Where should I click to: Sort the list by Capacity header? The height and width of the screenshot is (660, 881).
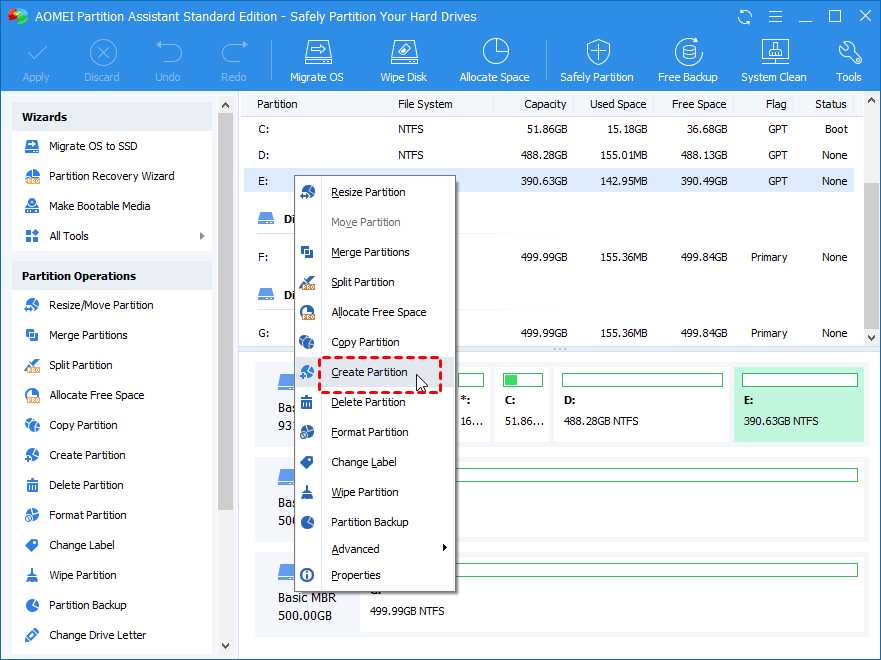[545, 104]
